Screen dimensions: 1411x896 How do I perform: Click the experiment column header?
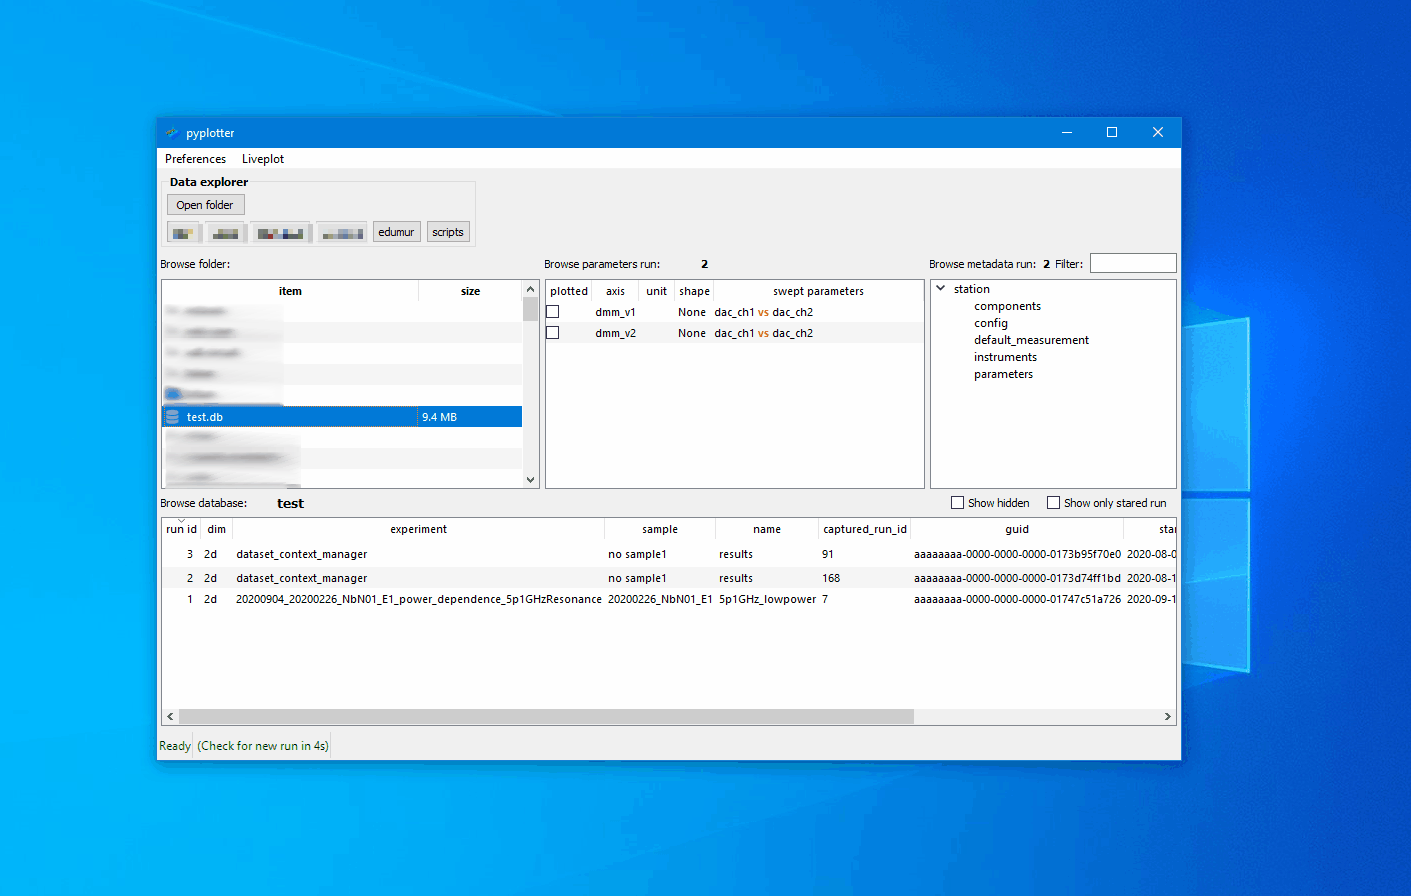418,529
